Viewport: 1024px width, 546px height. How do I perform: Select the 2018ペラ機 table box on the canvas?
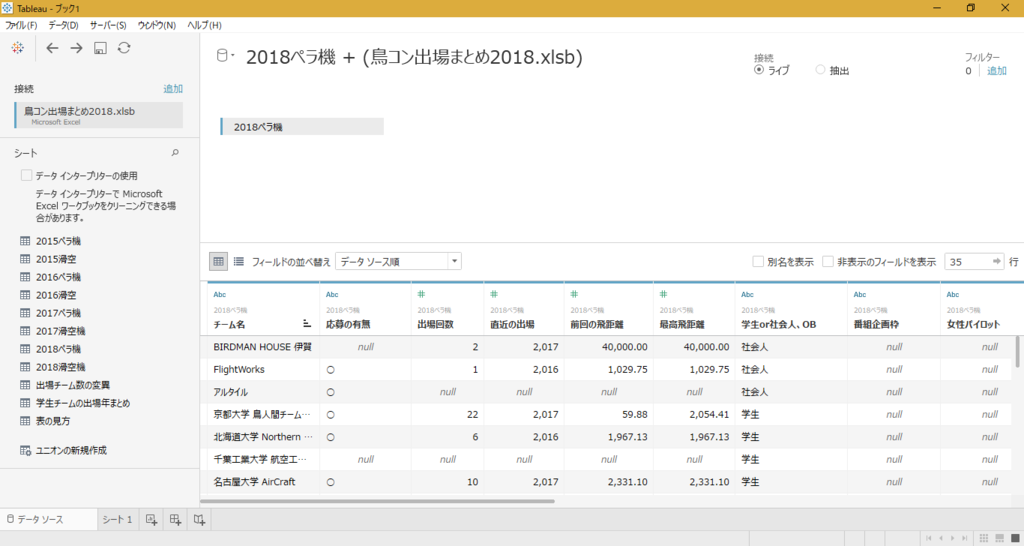click(302, 127)
